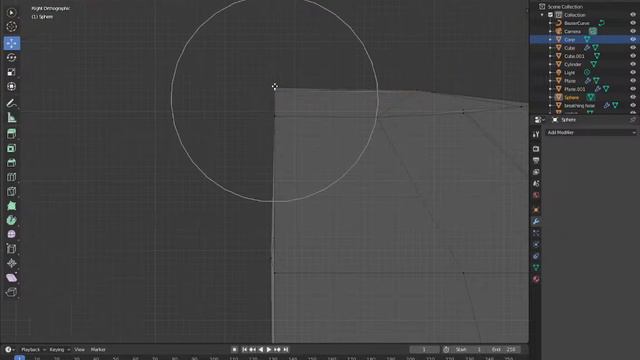Play the animation forward
The width and height of the screenshot is (640, 360).
[x=269, y=349]
